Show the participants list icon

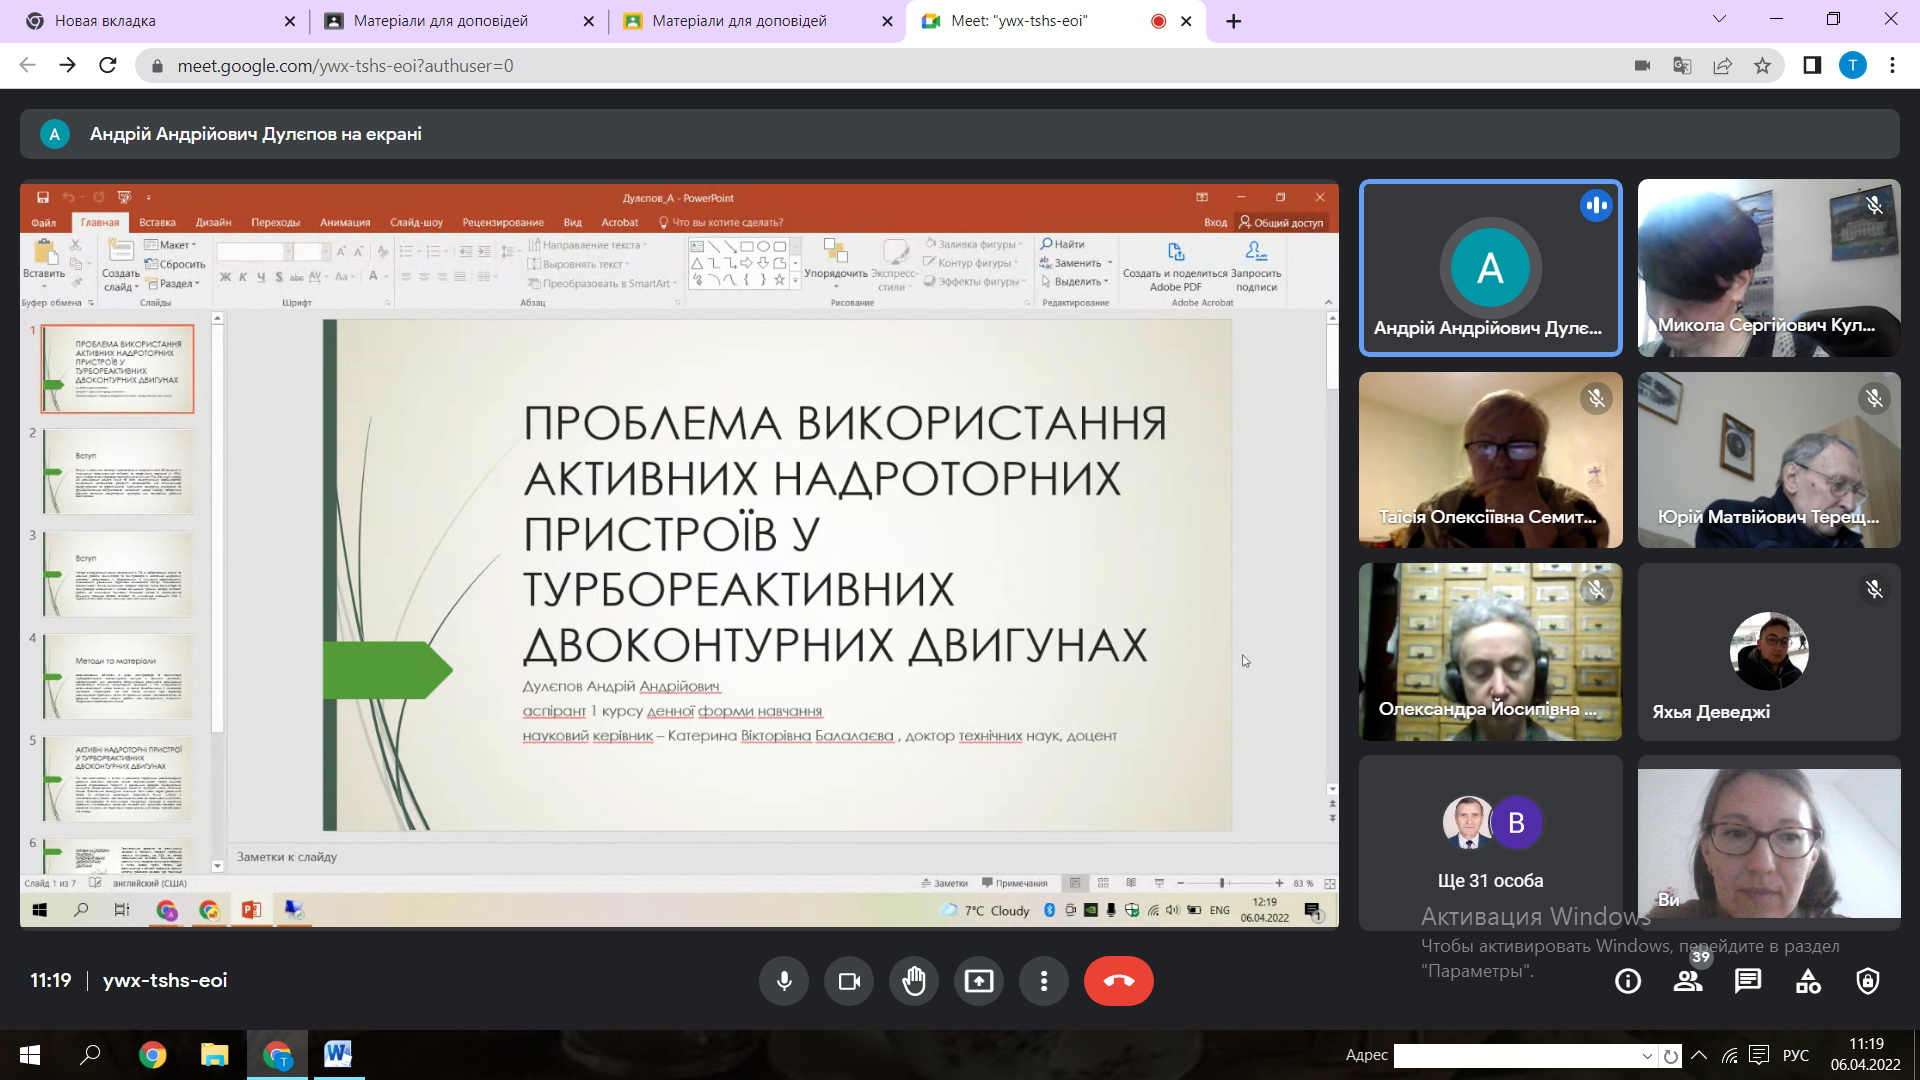tap(1688, 981)
